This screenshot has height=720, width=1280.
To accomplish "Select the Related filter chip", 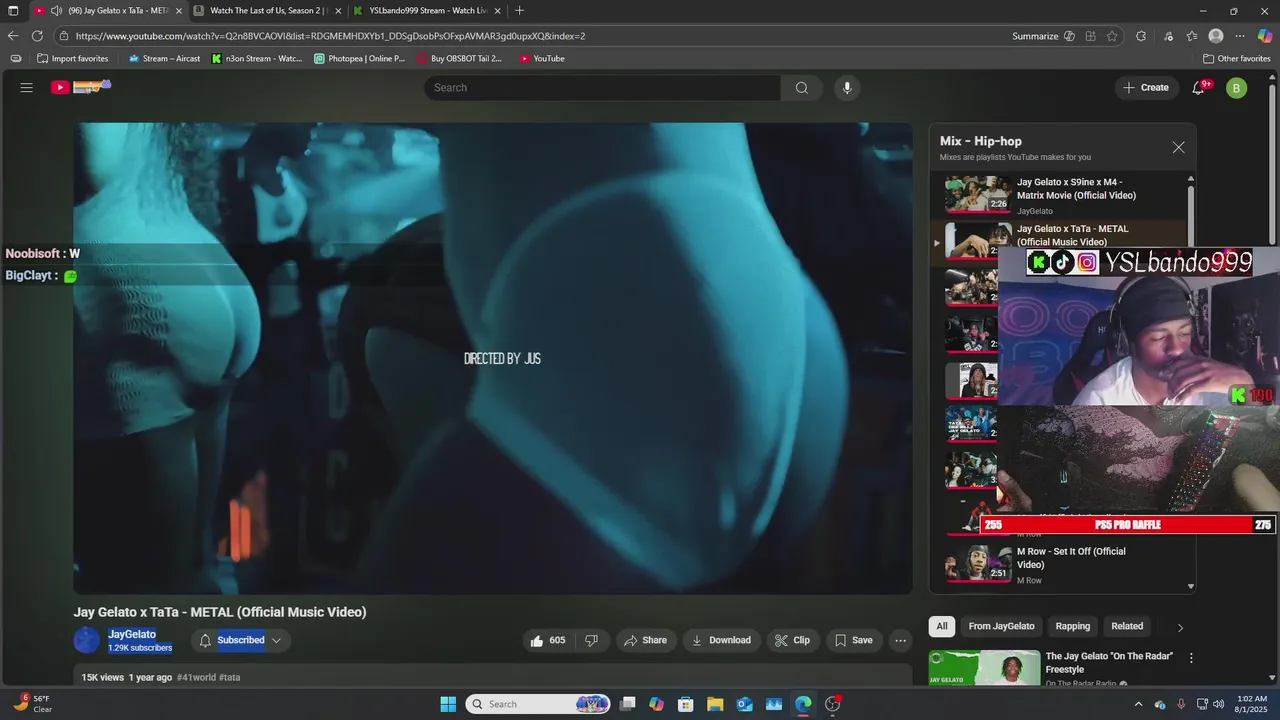I will 1127,626.
